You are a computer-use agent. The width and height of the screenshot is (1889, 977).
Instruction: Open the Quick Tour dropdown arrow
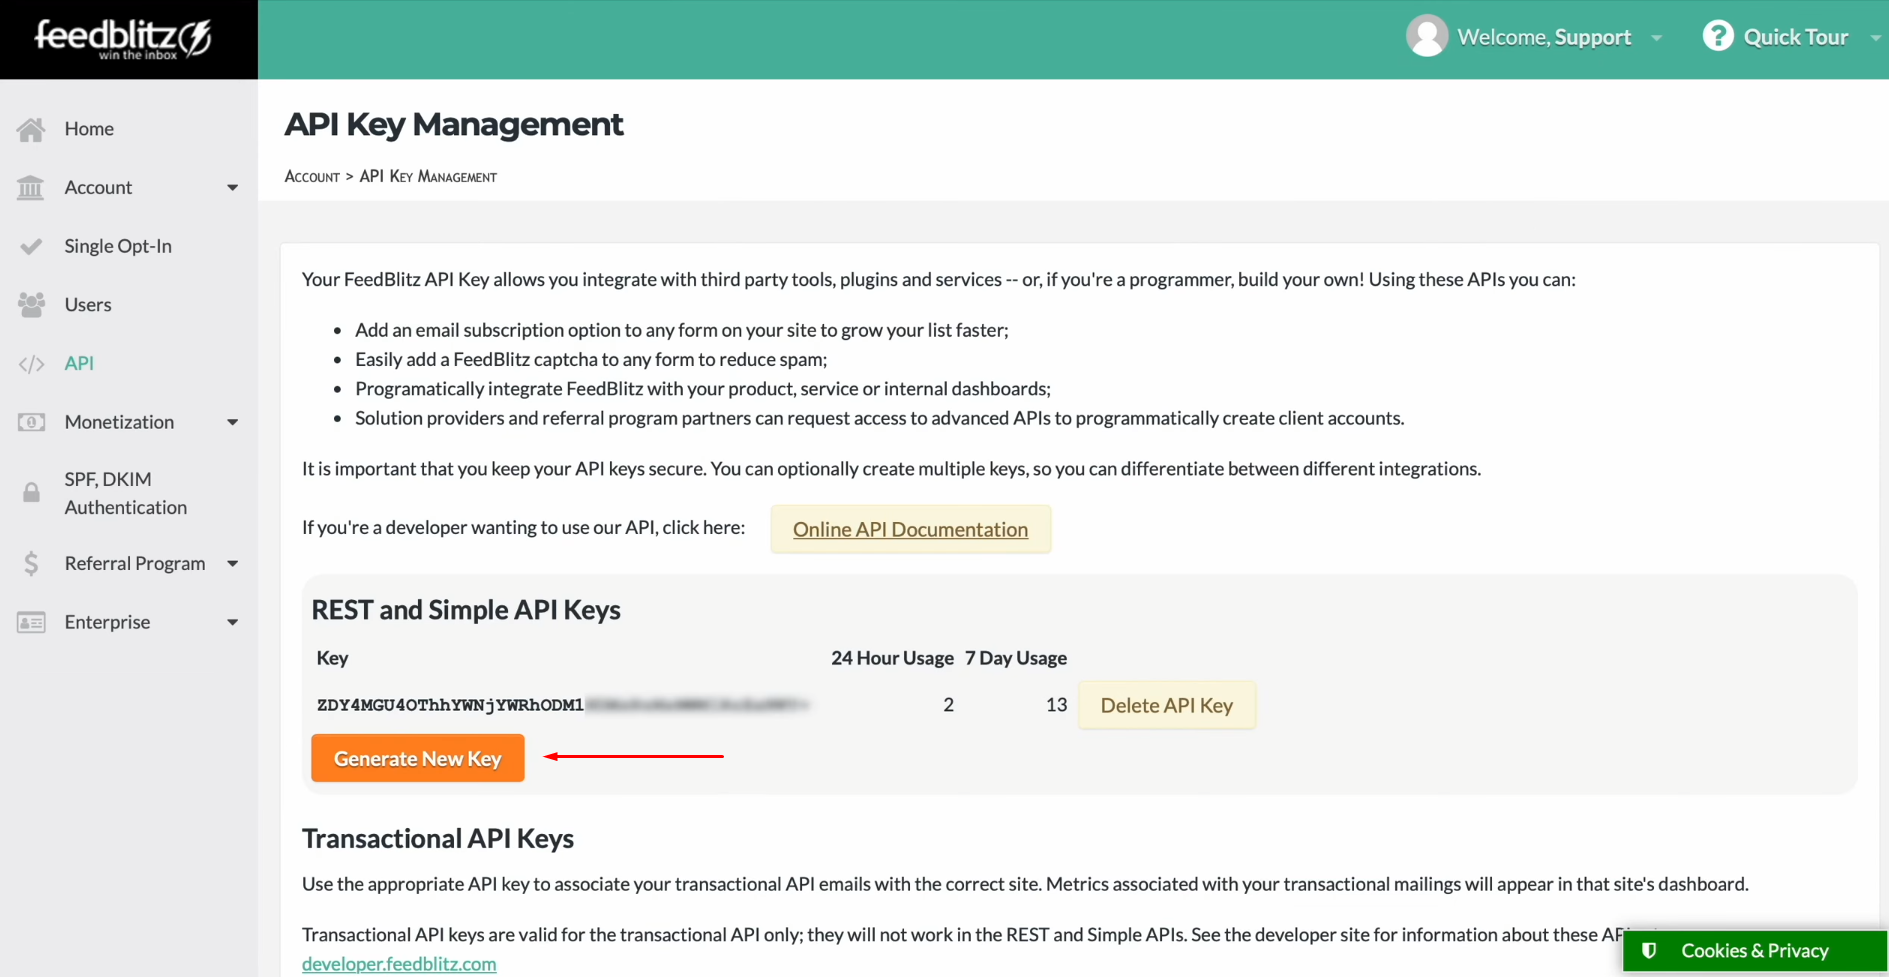pos(1875,38)
